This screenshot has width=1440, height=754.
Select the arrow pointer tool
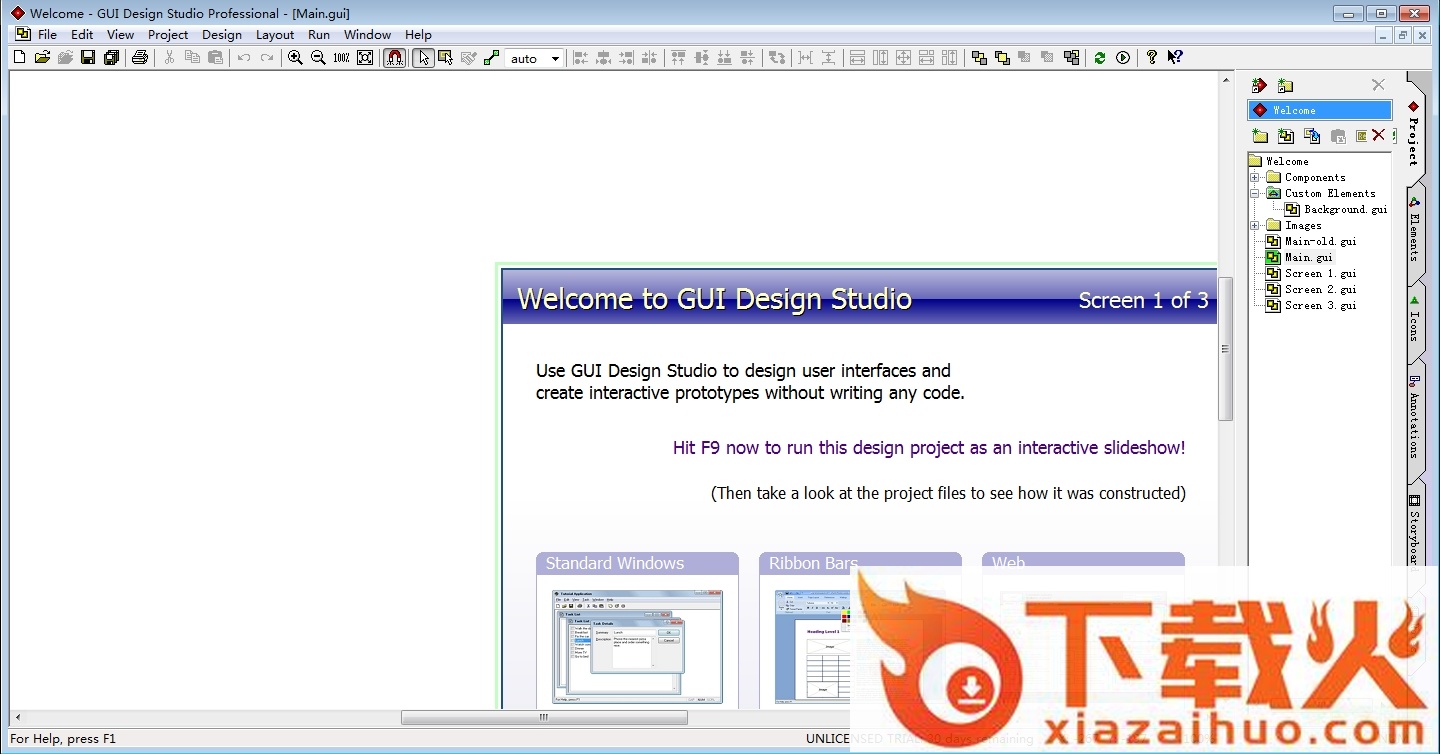coord(424,58)
